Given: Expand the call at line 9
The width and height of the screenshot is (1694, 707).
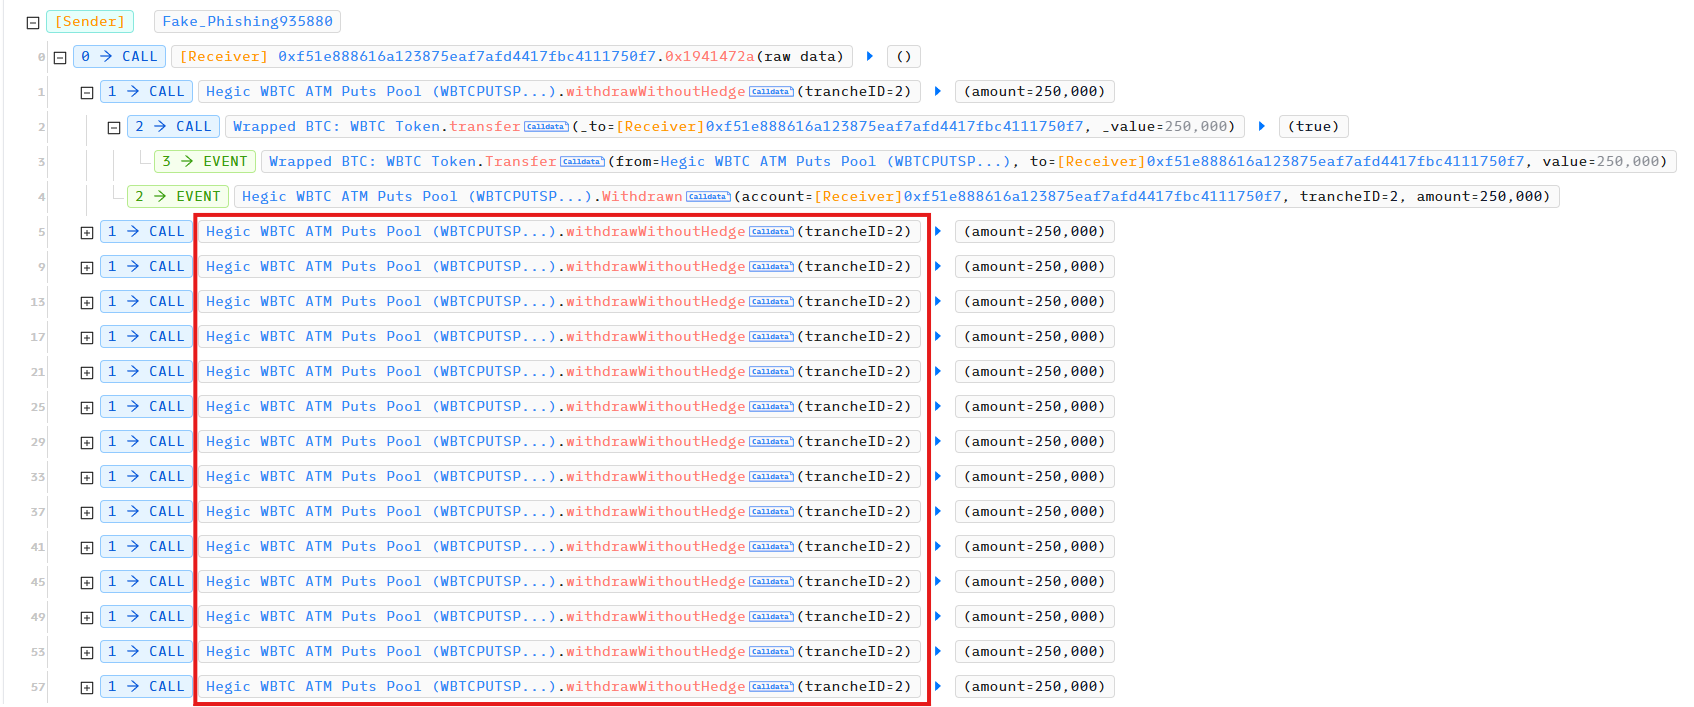Looking at the screenshot, I should tap(87, 267).
